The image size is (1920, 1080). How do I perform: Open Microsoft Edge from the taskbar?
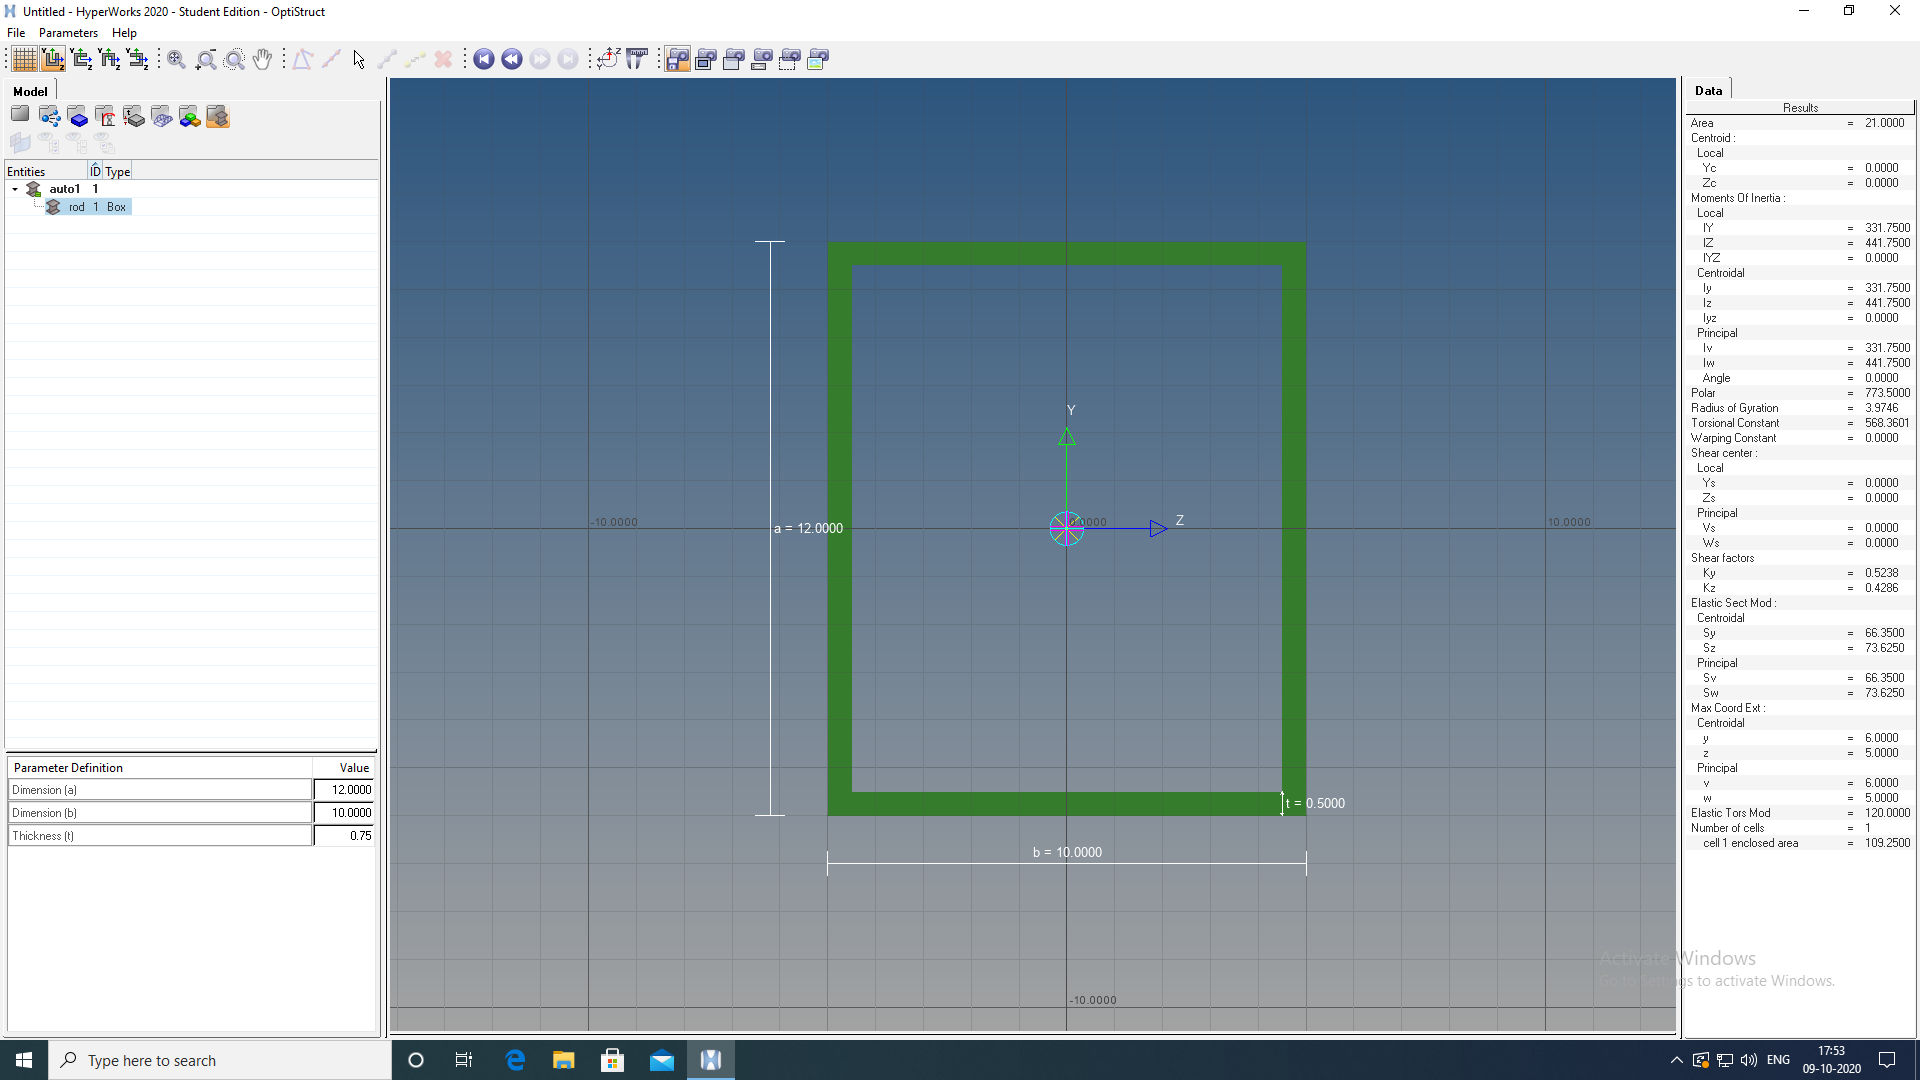(514, 1060)
